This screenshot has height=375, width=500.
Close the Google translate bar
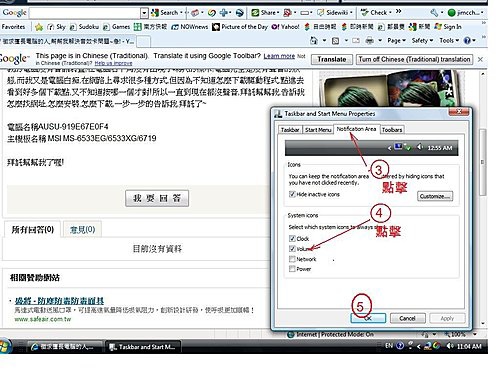coord(480,59)
